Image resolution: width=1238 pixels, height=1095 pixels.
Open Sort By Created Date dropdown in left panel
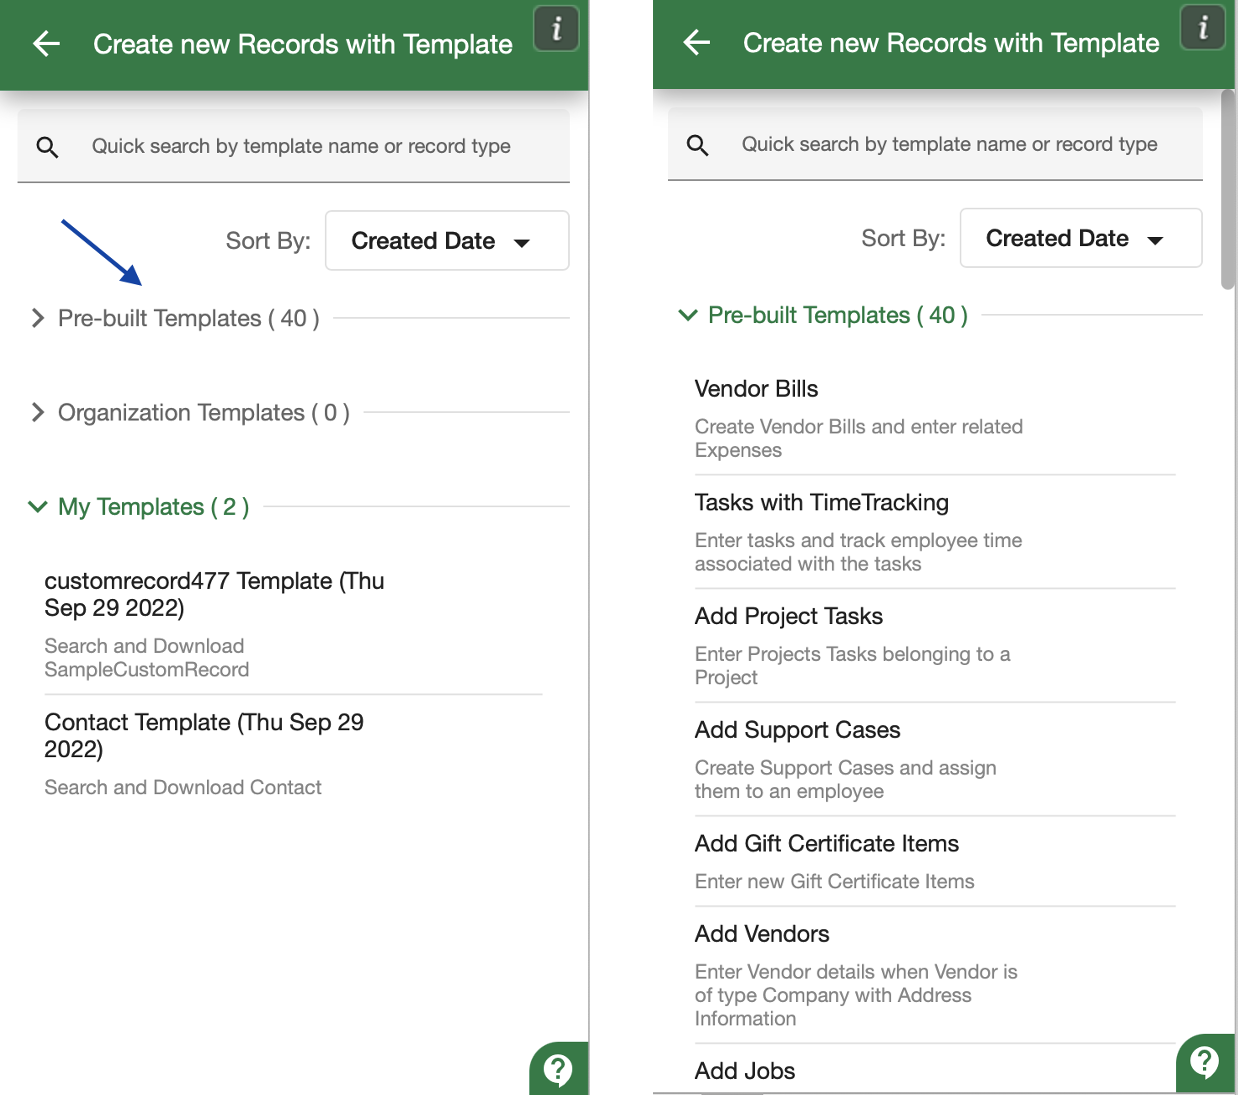[447, 240]
